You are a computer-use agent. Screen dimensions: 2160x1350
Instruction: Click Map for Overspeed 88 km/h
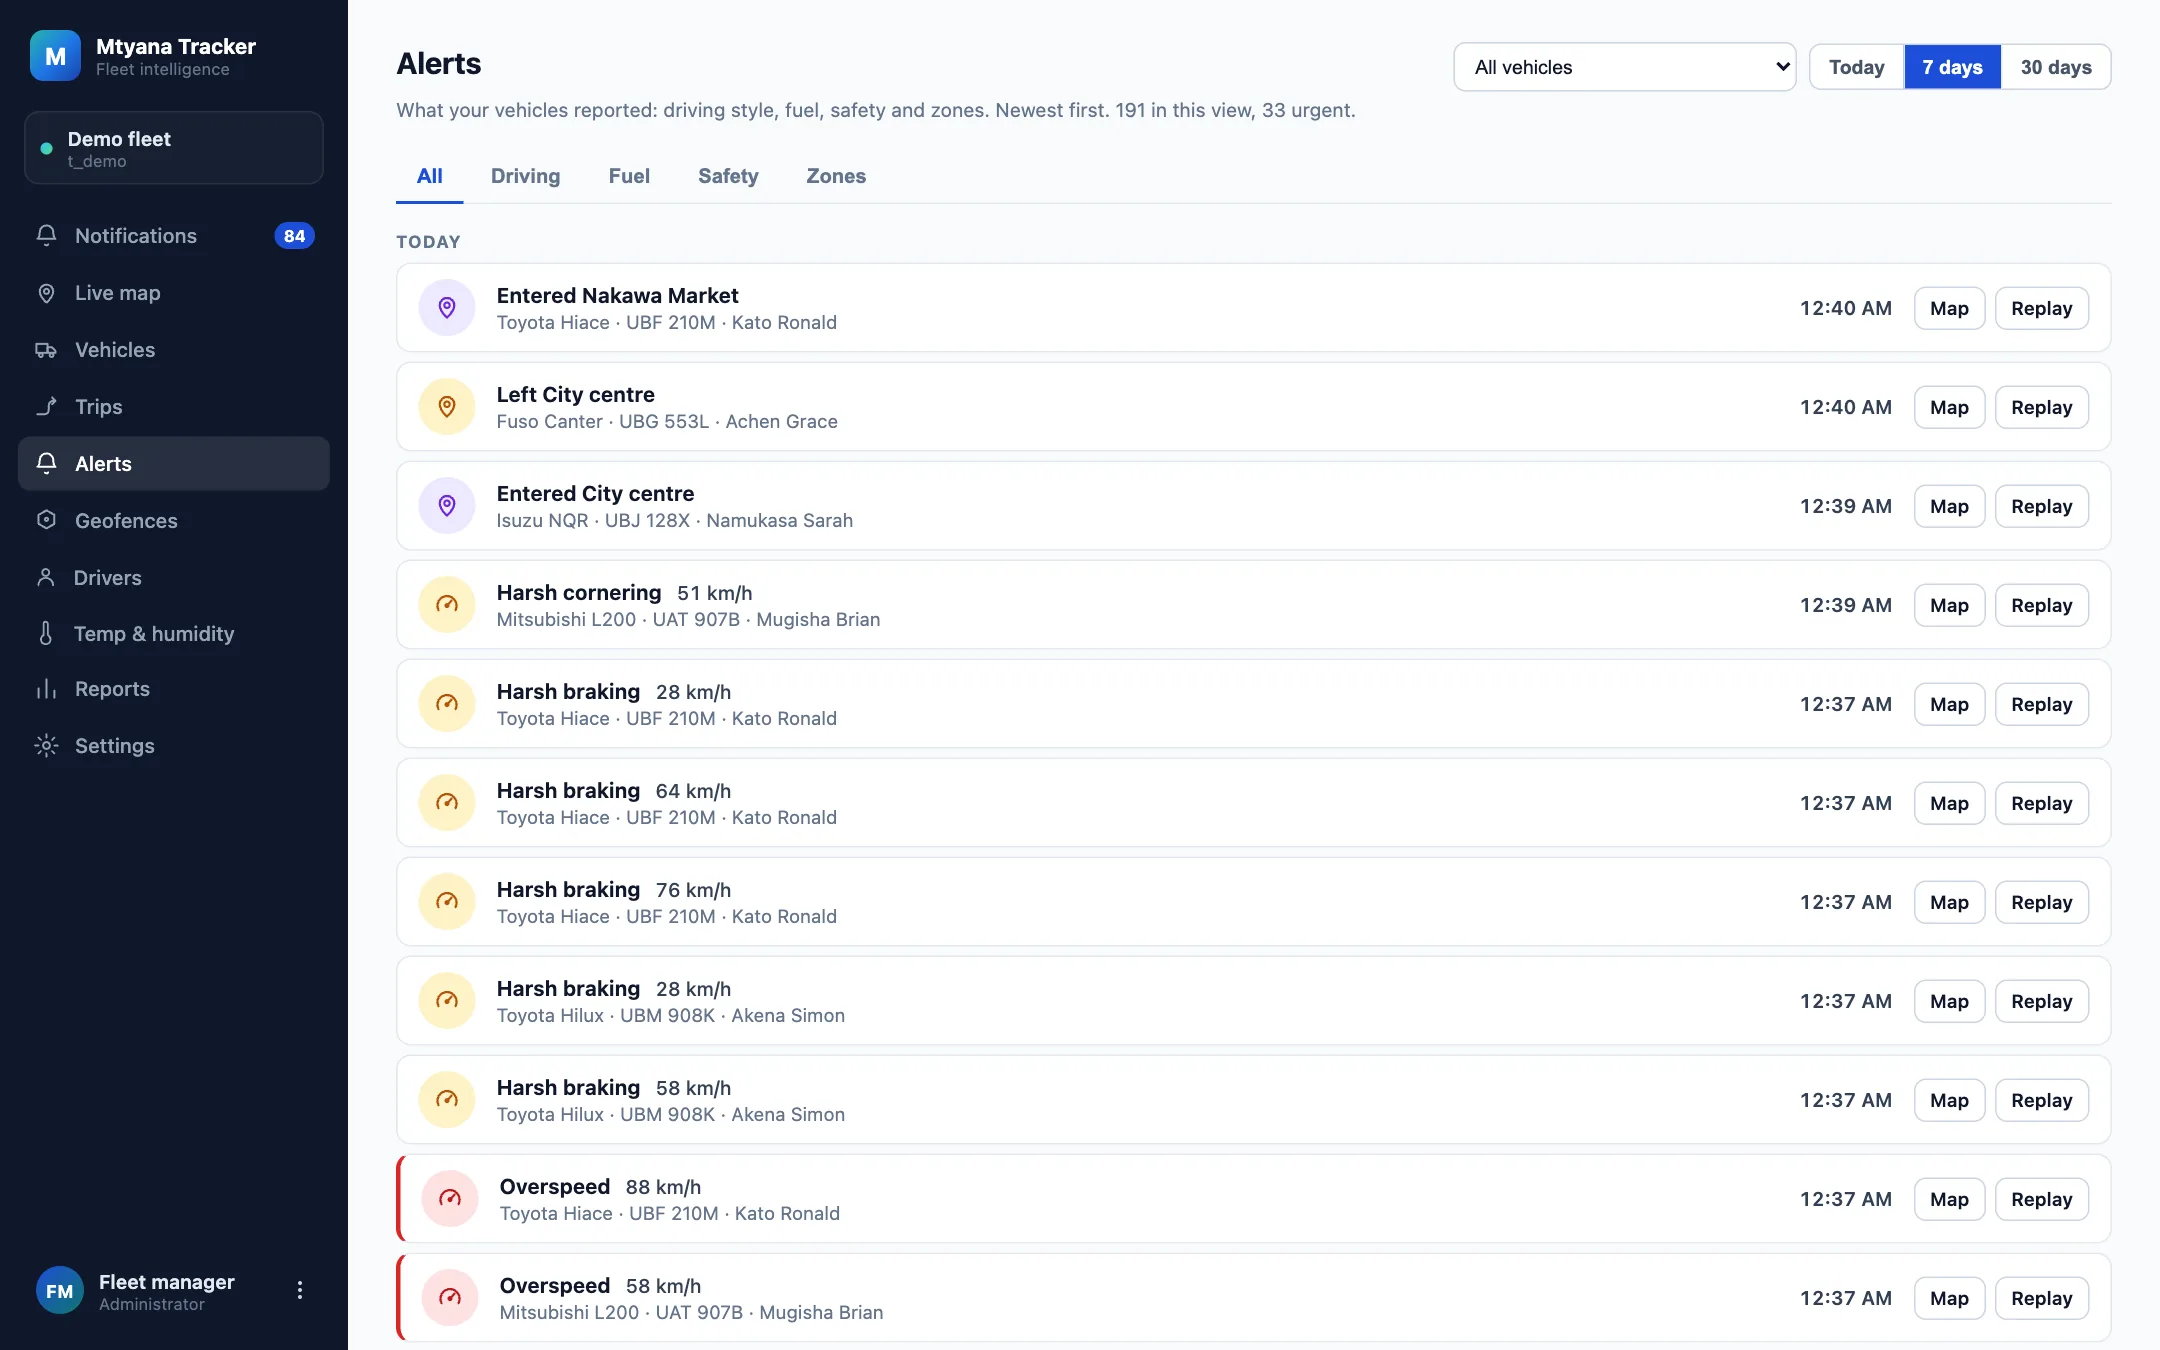tap(1949, 1199)
